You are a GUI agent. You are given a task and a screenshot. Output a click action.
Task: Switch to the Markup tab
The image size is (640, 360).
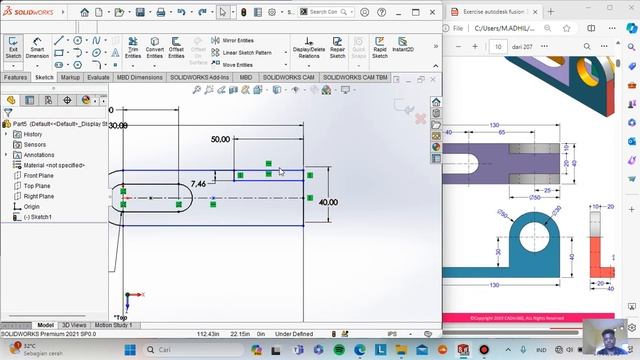tap(70, 77)
